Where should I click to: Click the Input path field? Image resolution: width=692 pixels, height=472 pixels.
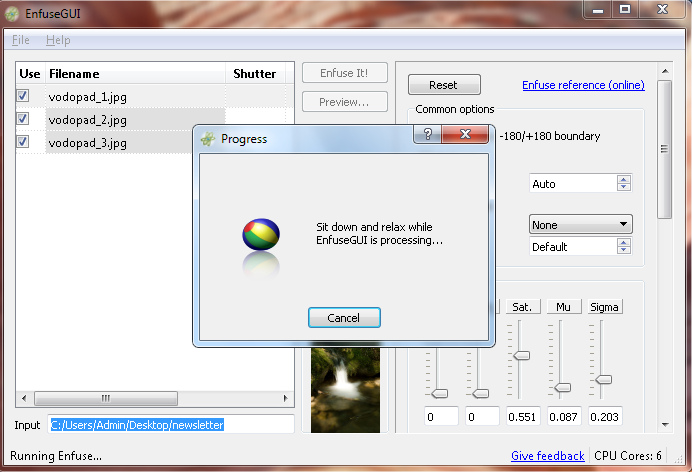[x=171, y=424]
